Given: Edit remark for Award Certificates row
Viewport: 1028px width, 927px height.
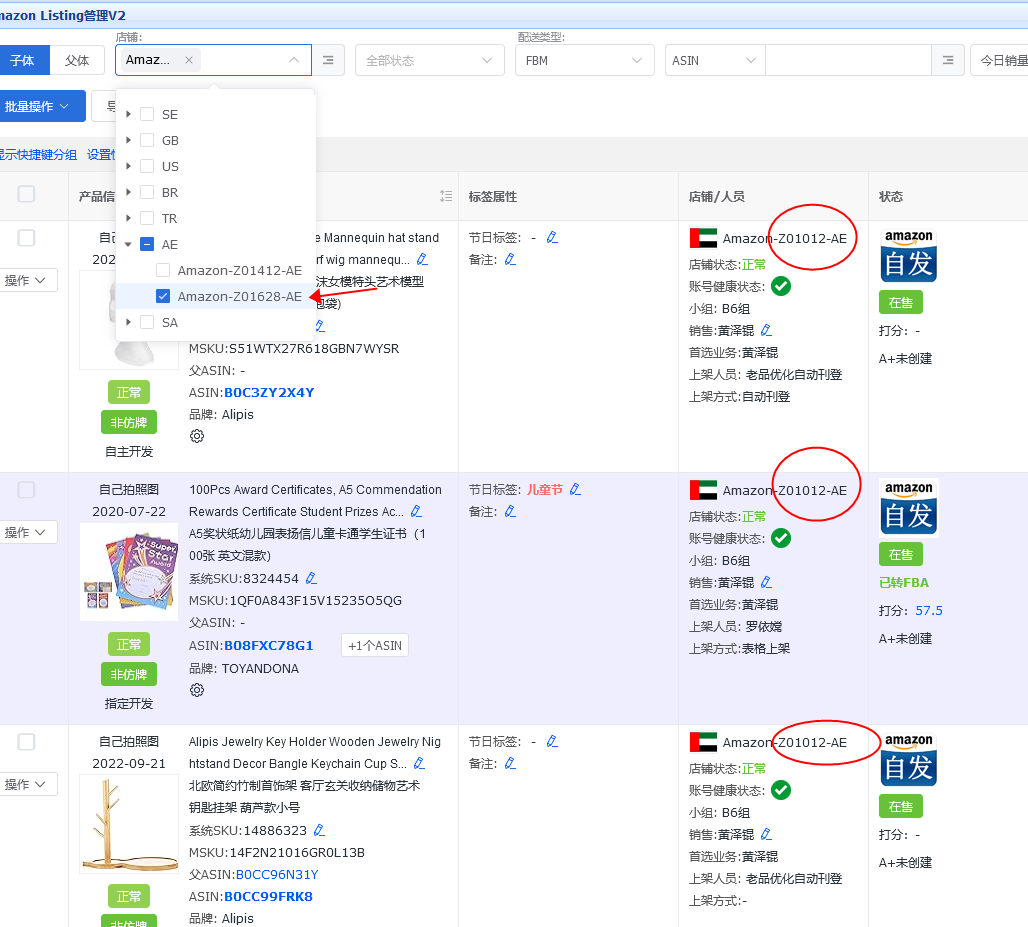Looking at the screenshot, I should point(510,511).
